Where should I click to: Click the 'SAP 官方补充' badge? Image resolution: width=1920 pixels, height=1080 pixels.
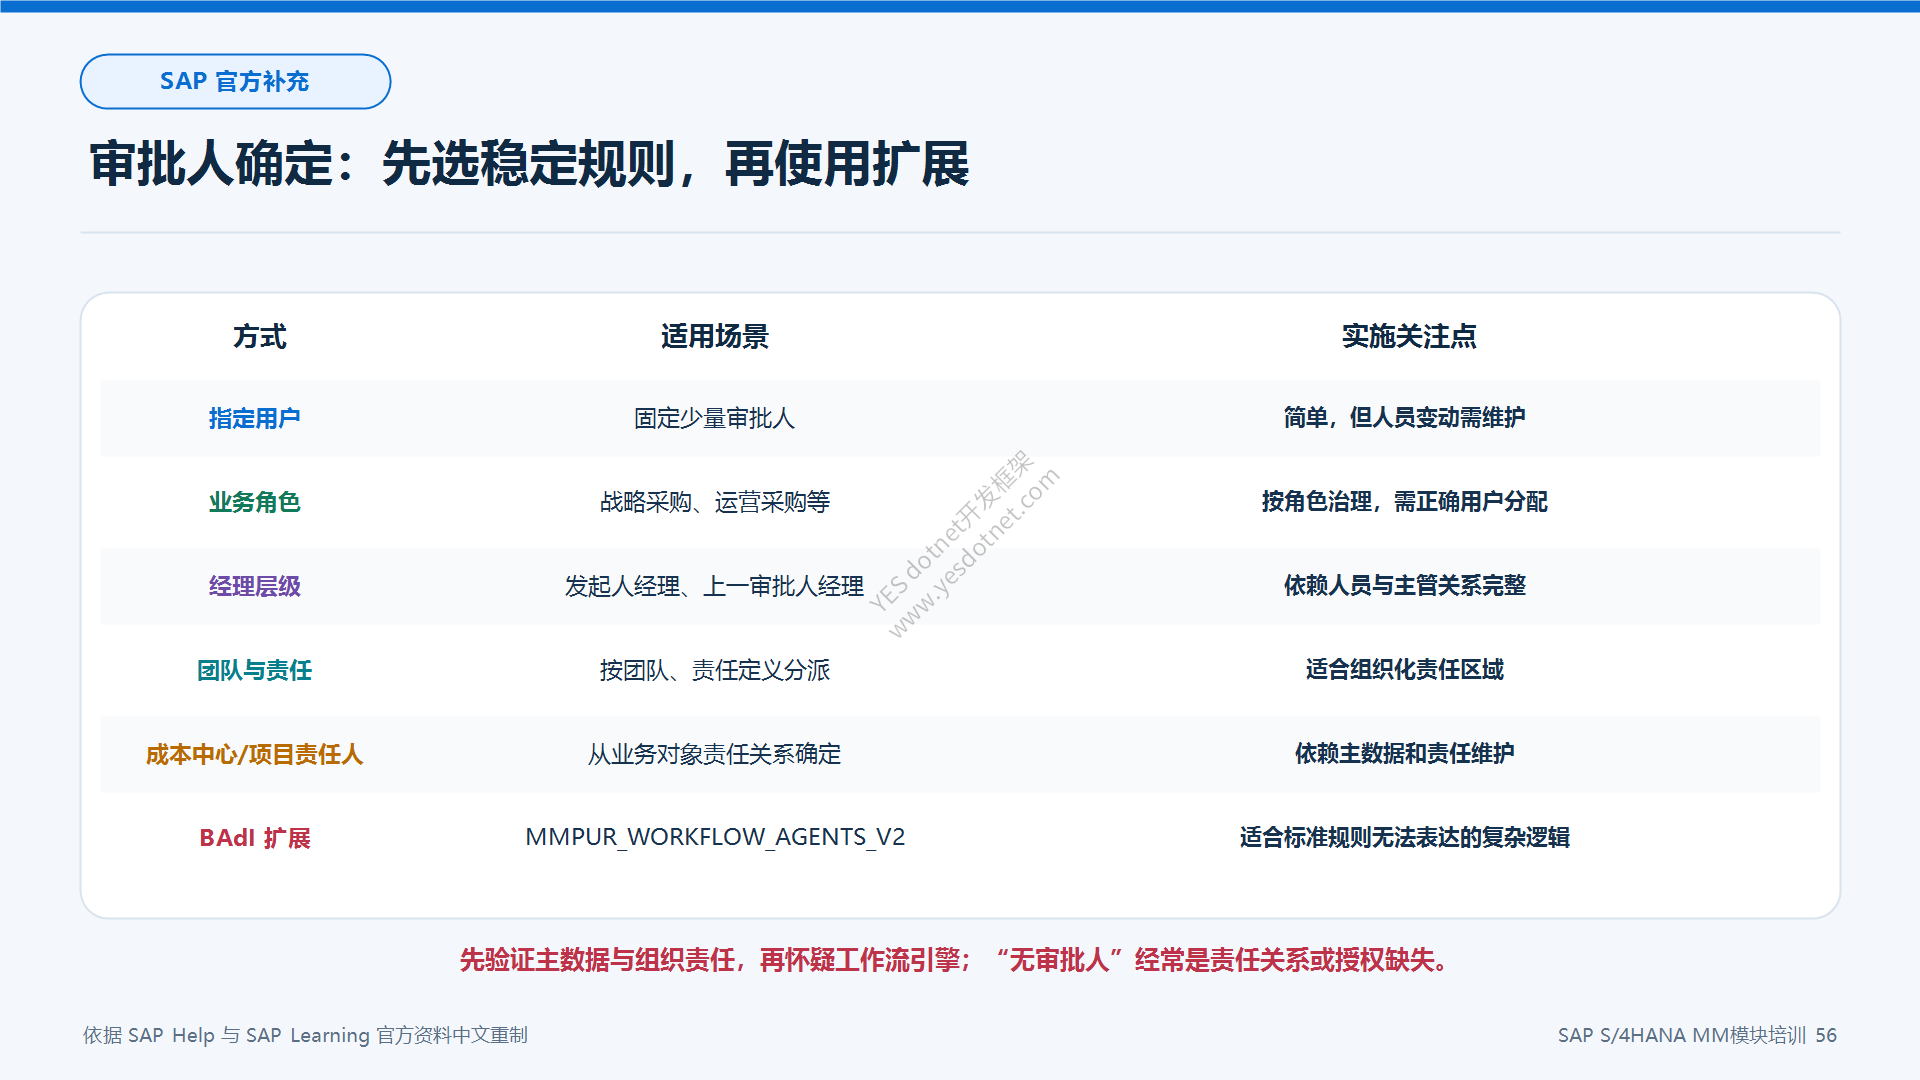click(235, 81)
